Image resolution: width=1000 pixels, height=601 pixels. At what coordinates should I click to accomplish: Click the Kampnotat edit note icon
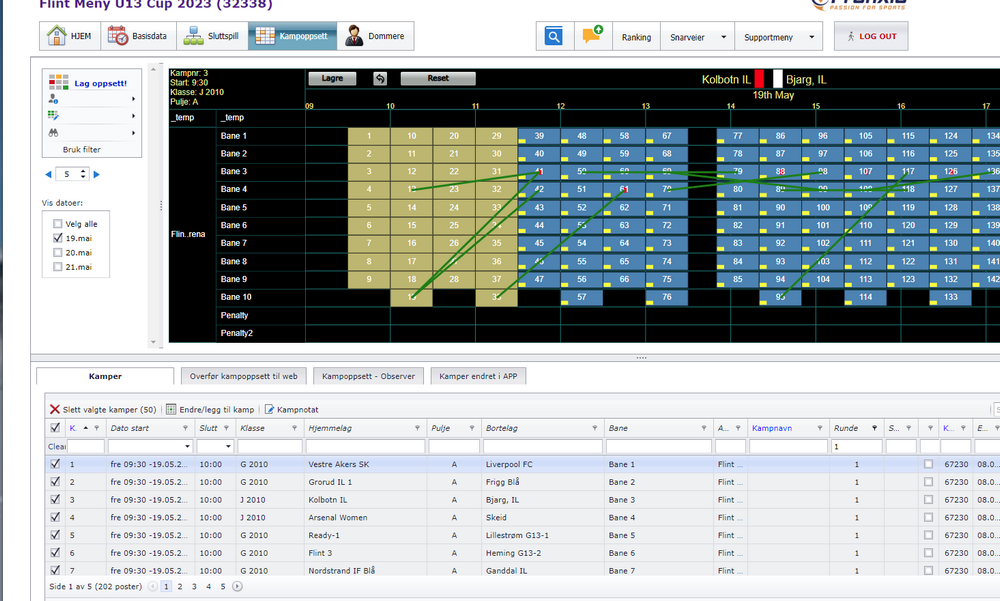pyautogui.click(x=269, y=410)
